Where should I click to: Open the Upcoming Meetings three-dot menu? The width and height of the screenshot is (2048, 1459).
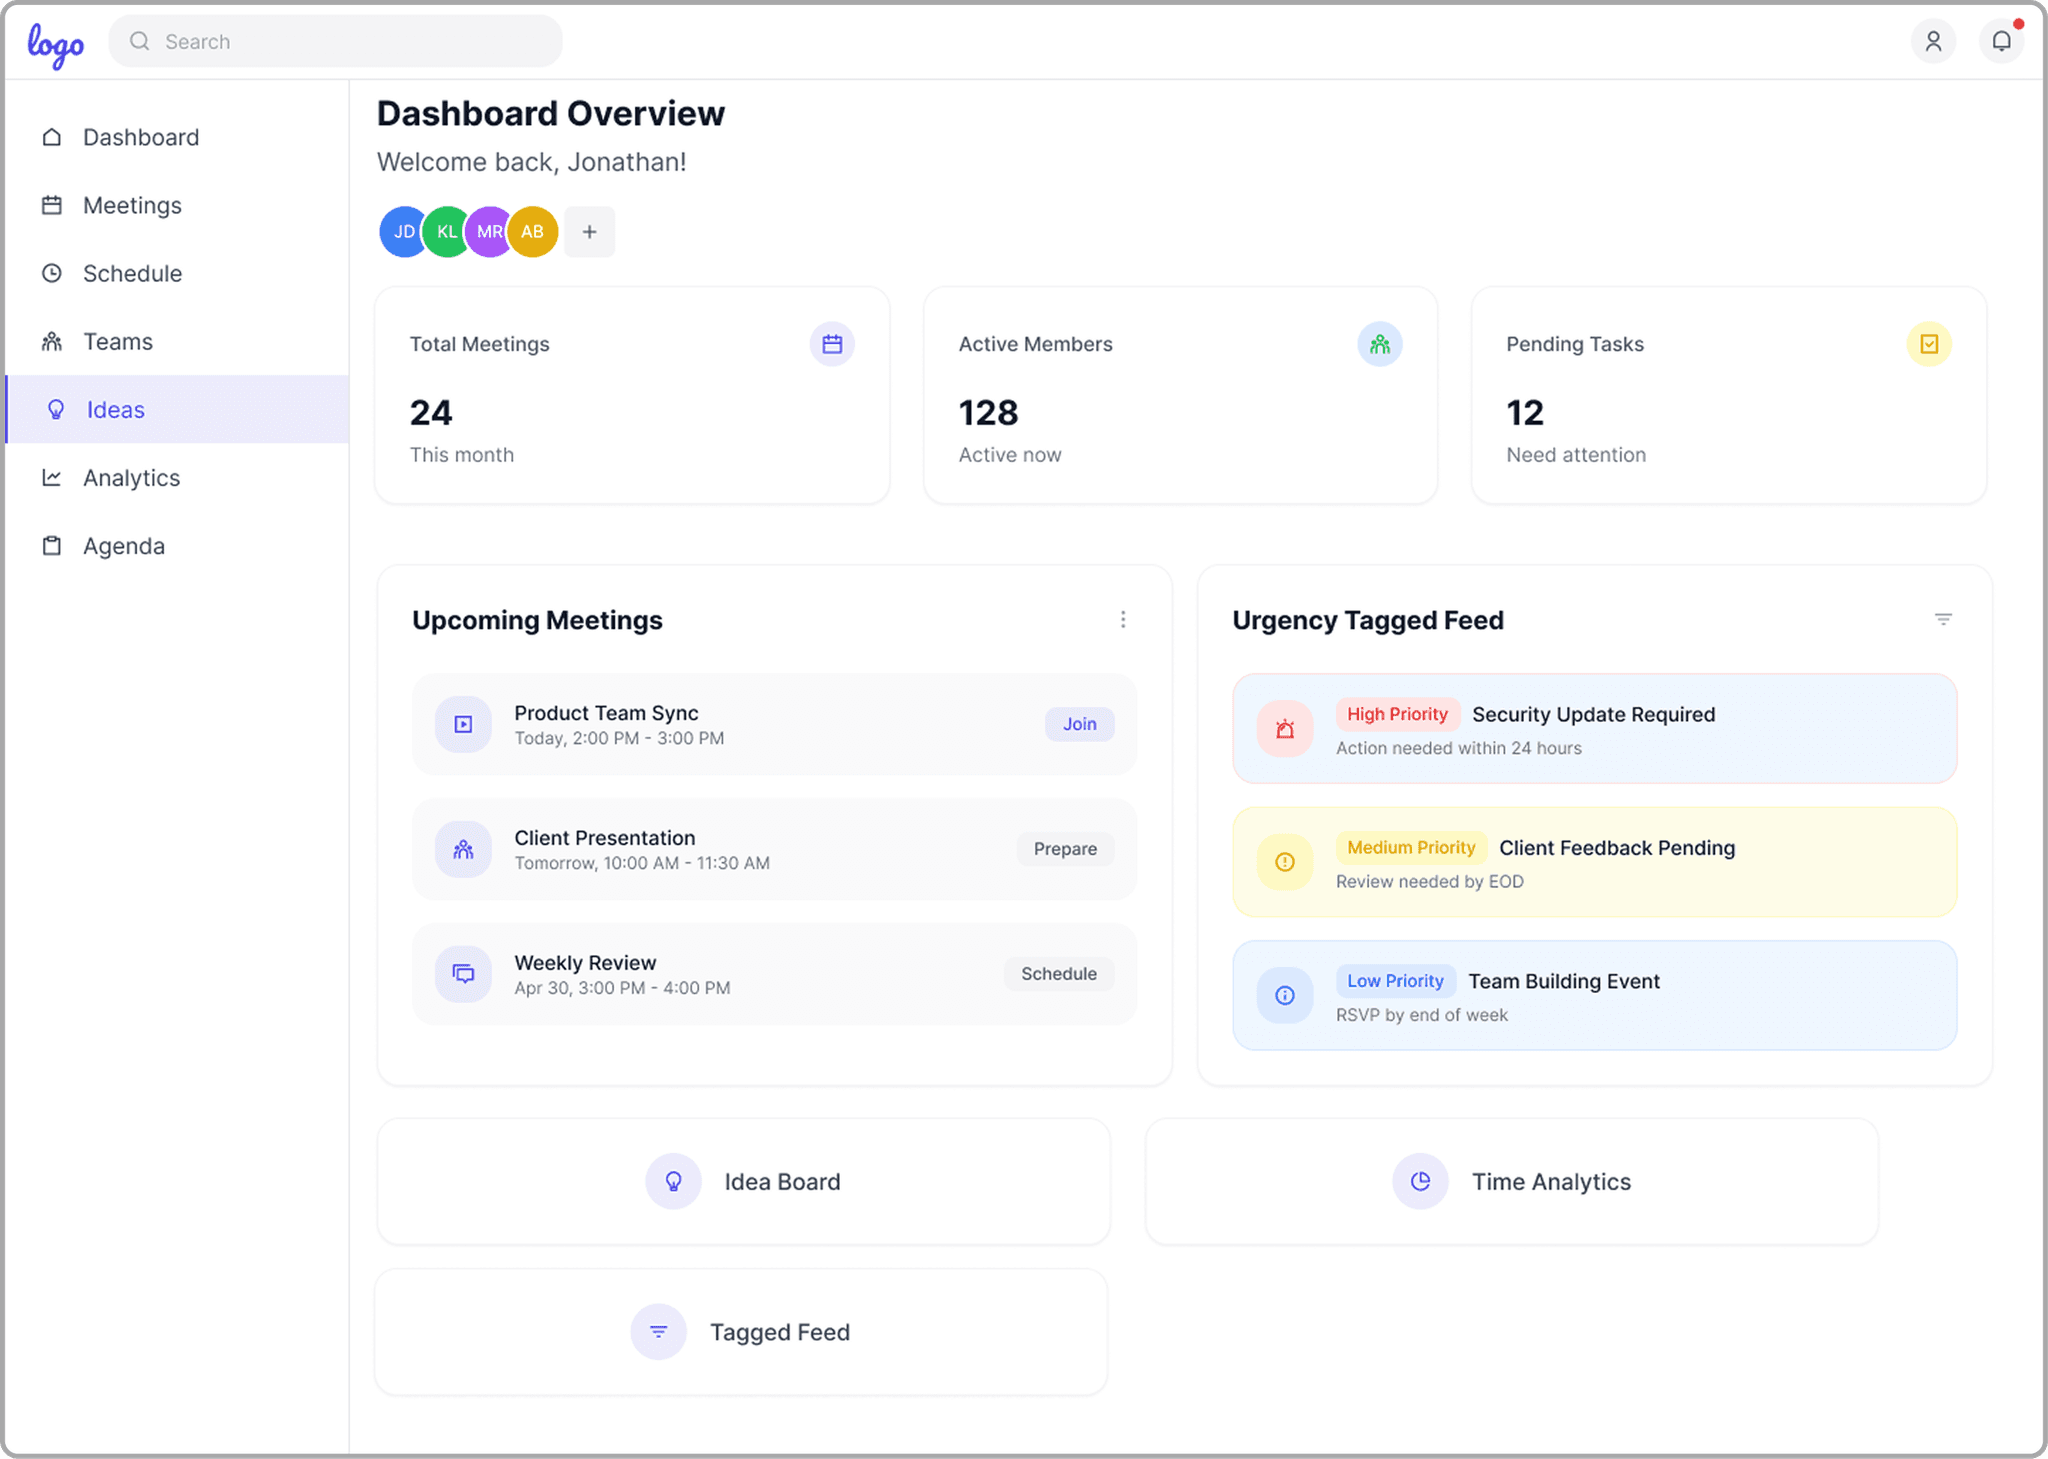tap(1123, 620)
